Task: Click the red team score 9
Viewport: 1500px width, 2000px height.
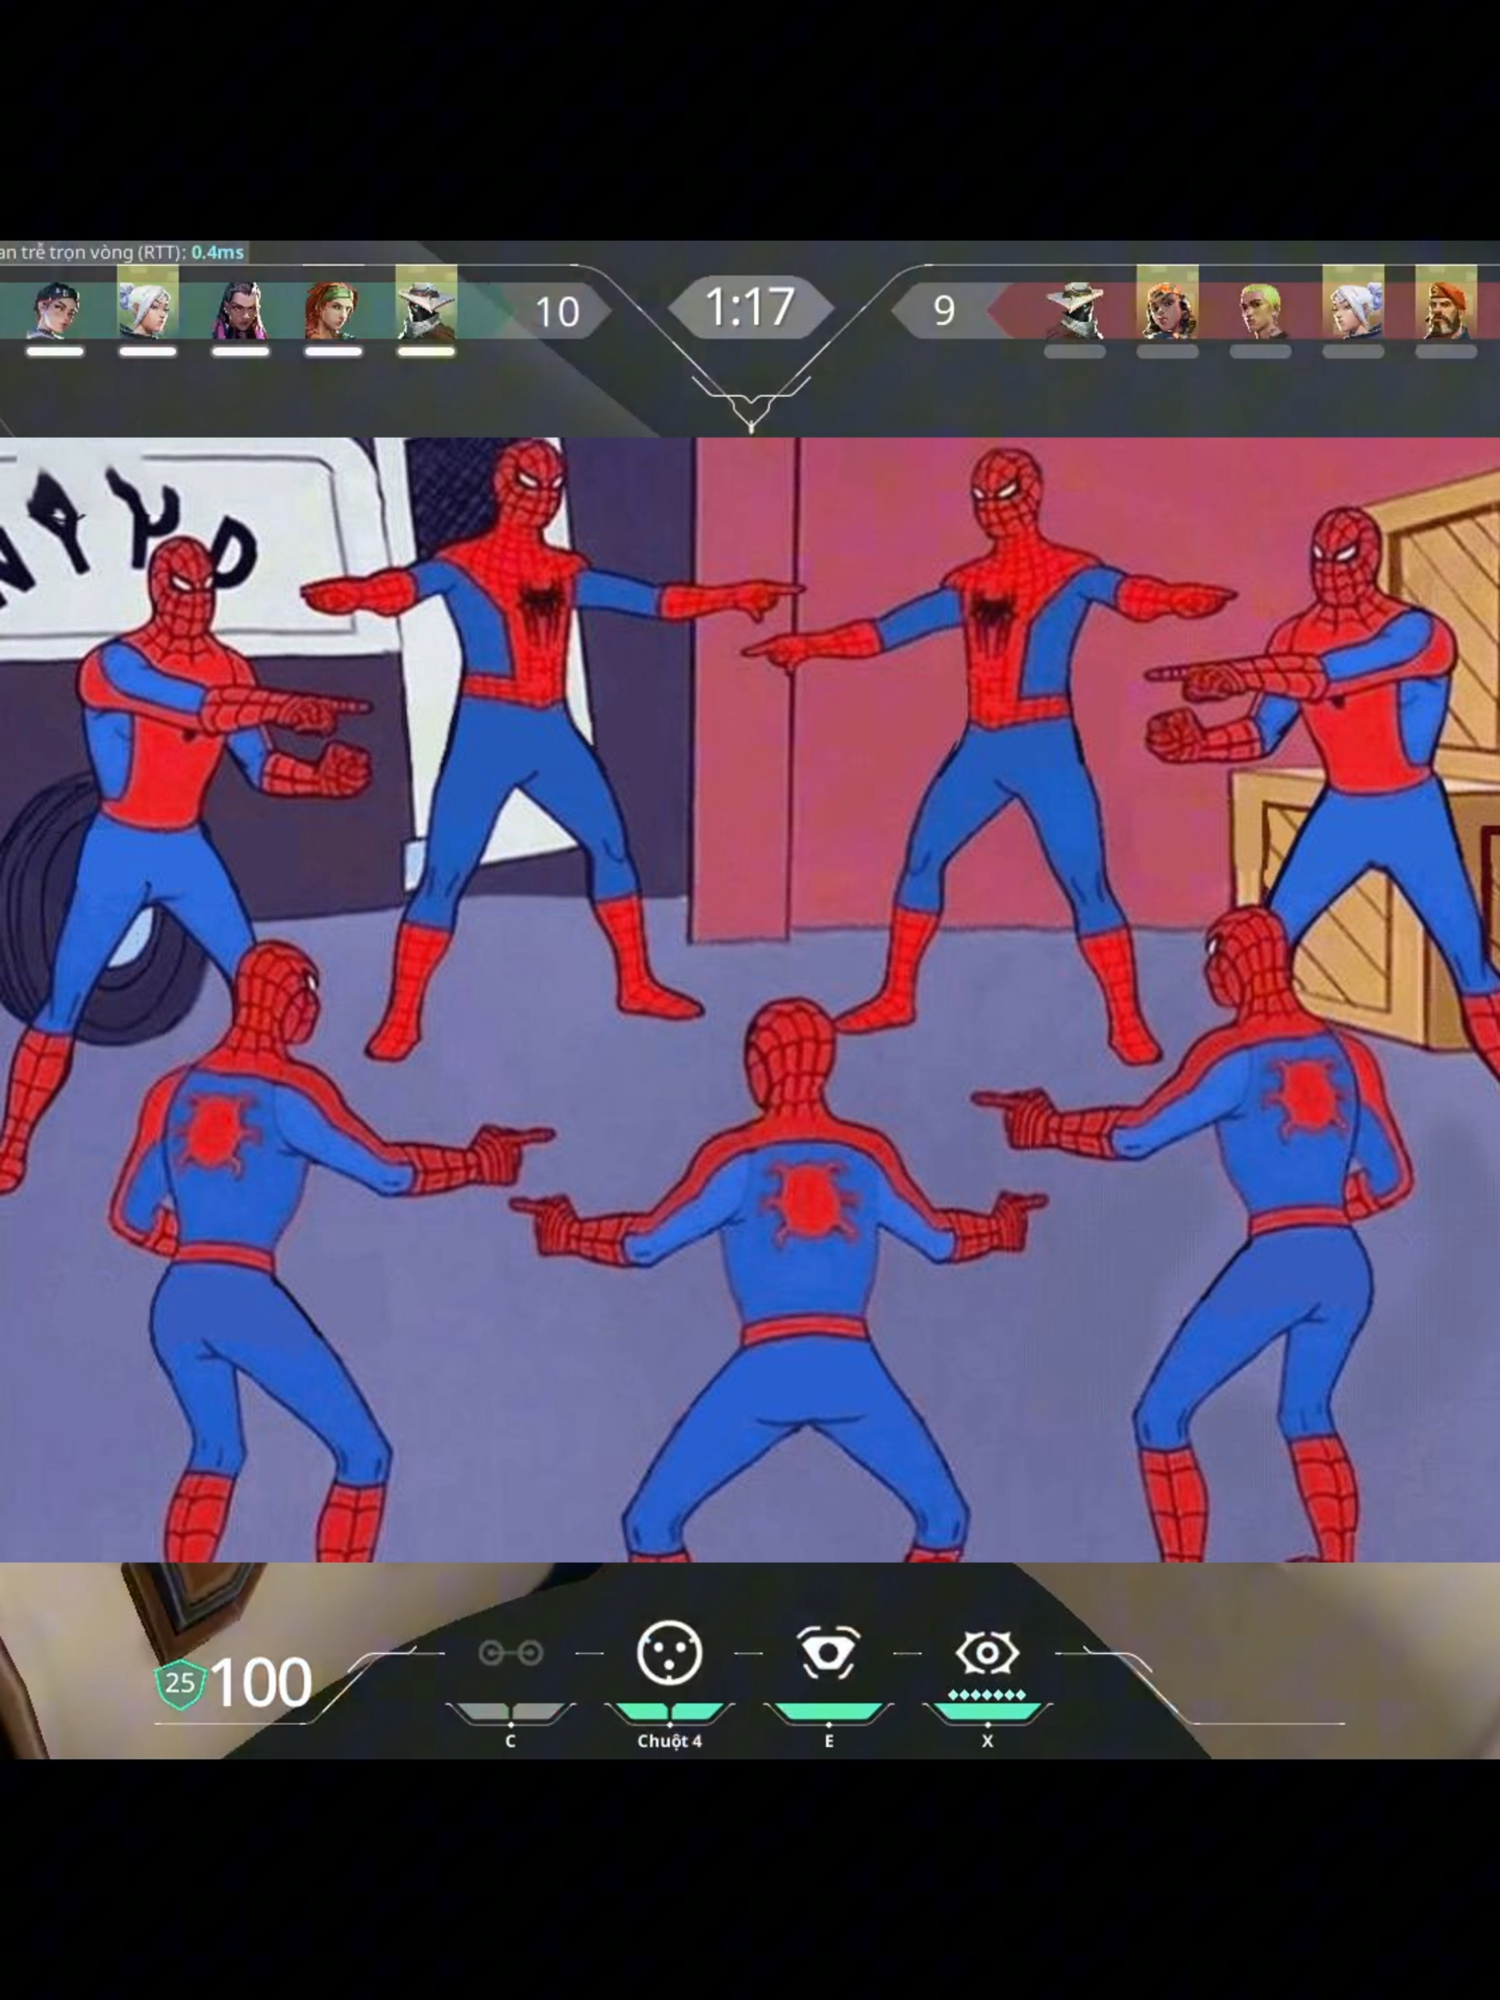Action: pos(944,311)
